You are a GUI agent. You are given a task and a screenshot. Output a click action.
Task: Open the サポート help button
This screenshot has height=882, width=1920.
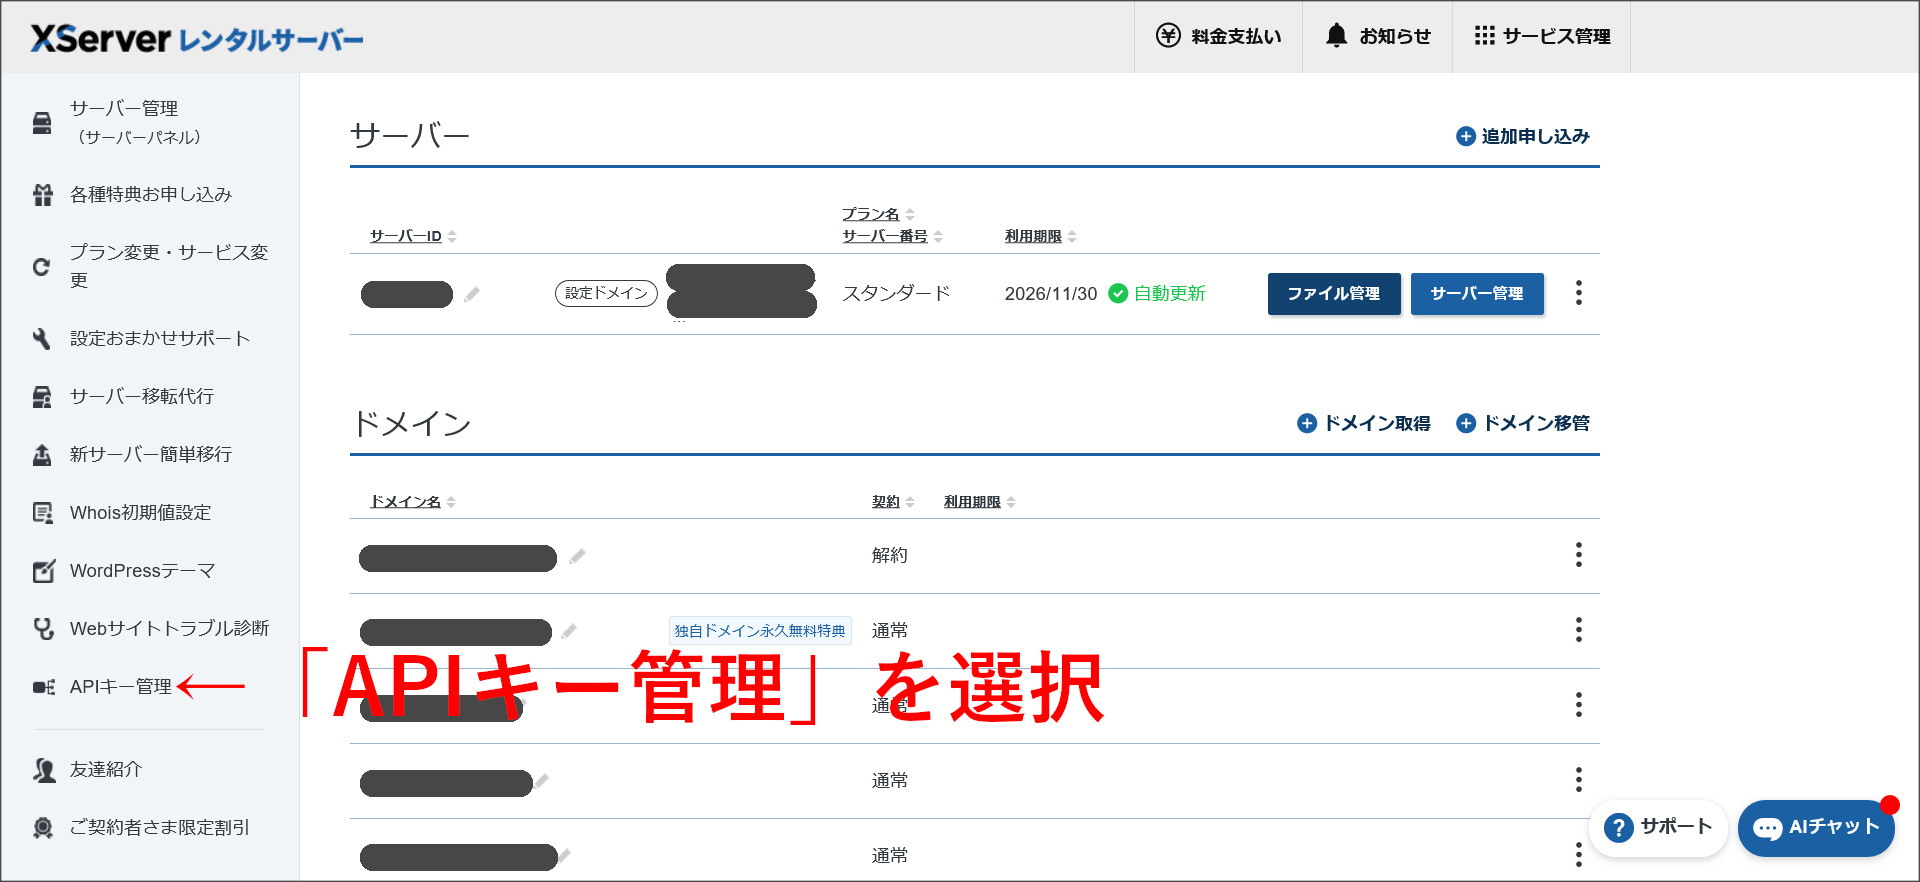pos(1658,828)
